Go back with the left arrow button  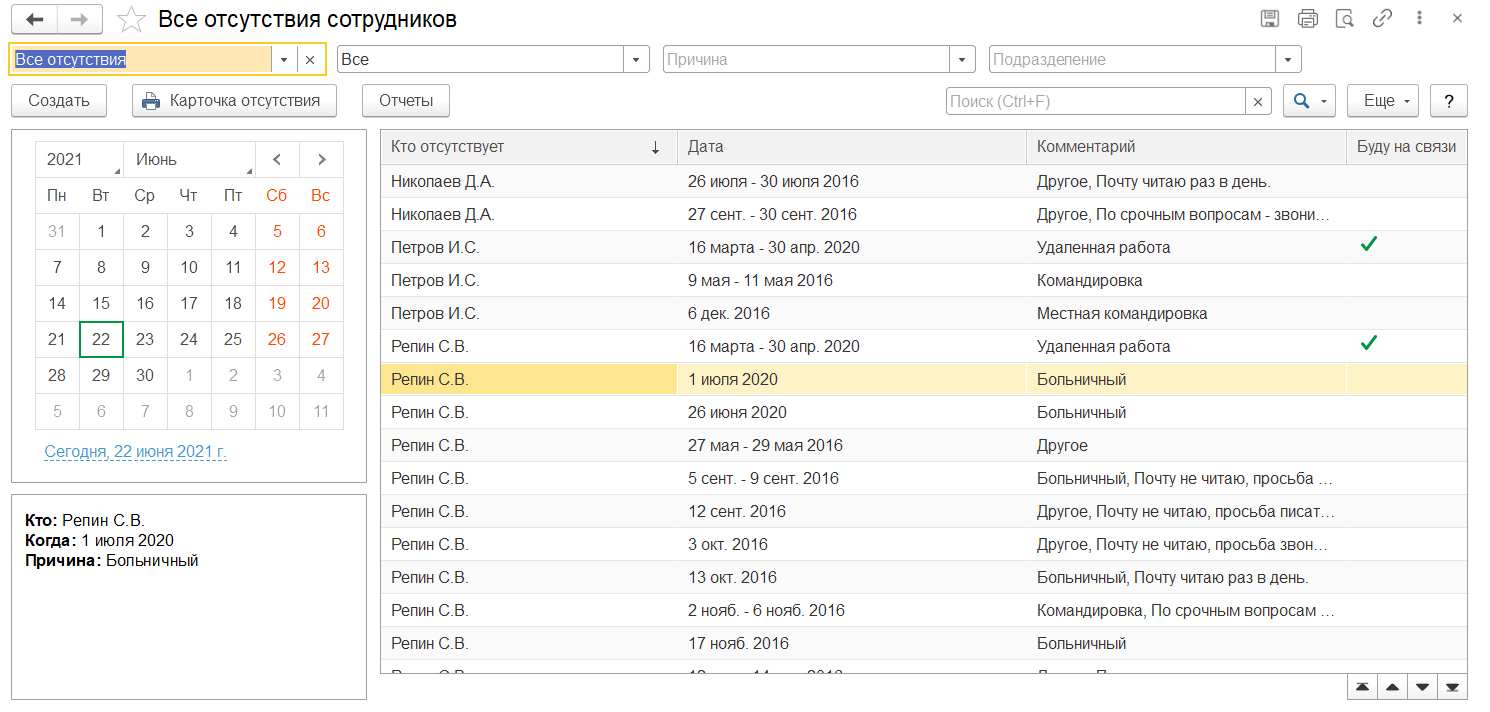(34, 19)
